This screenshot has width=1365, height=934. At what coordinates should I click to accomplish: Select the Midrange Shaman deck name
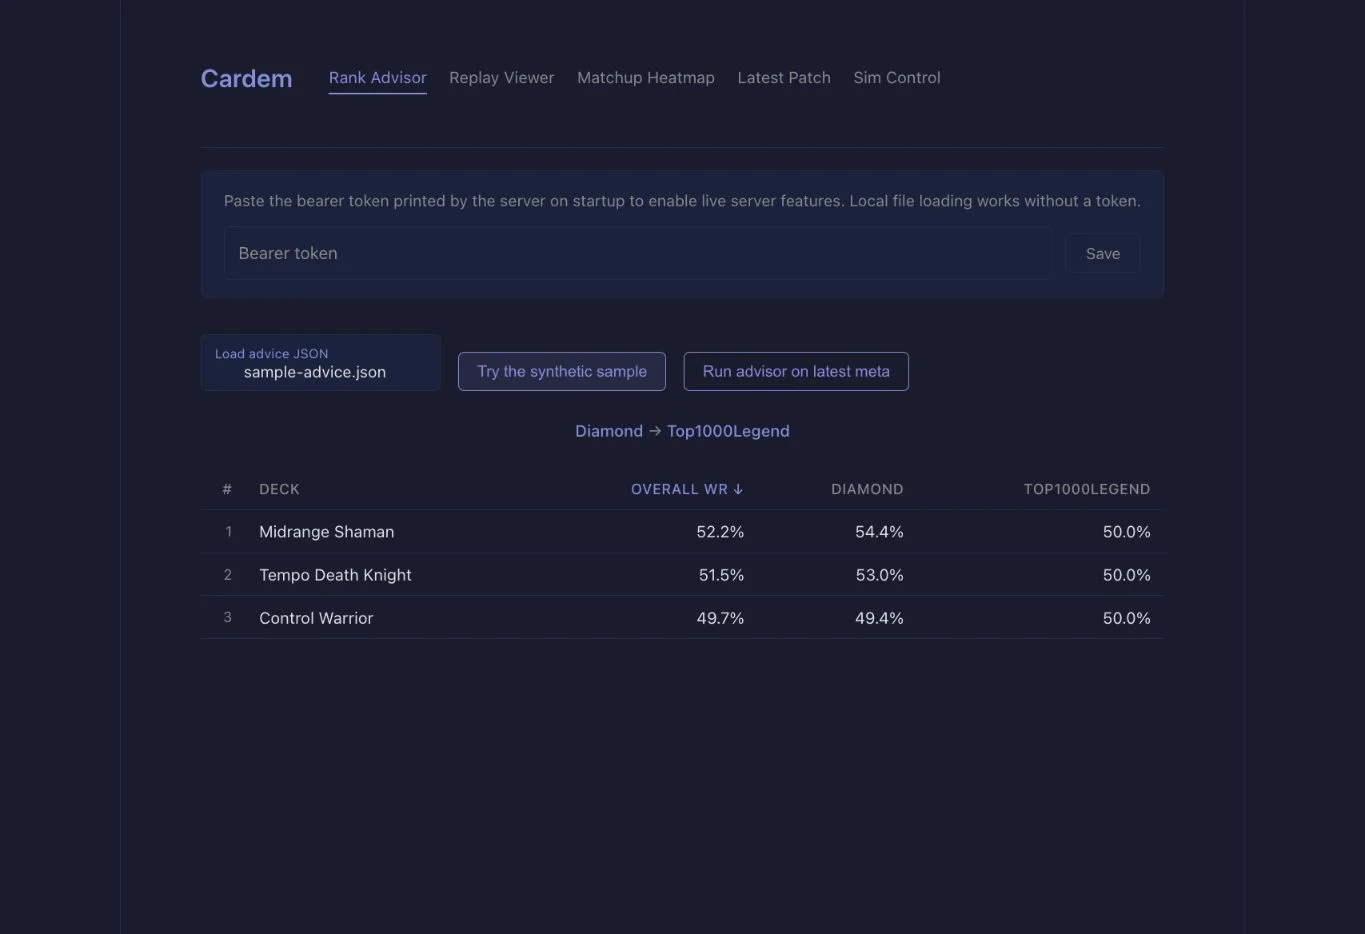tap(327, 532)
